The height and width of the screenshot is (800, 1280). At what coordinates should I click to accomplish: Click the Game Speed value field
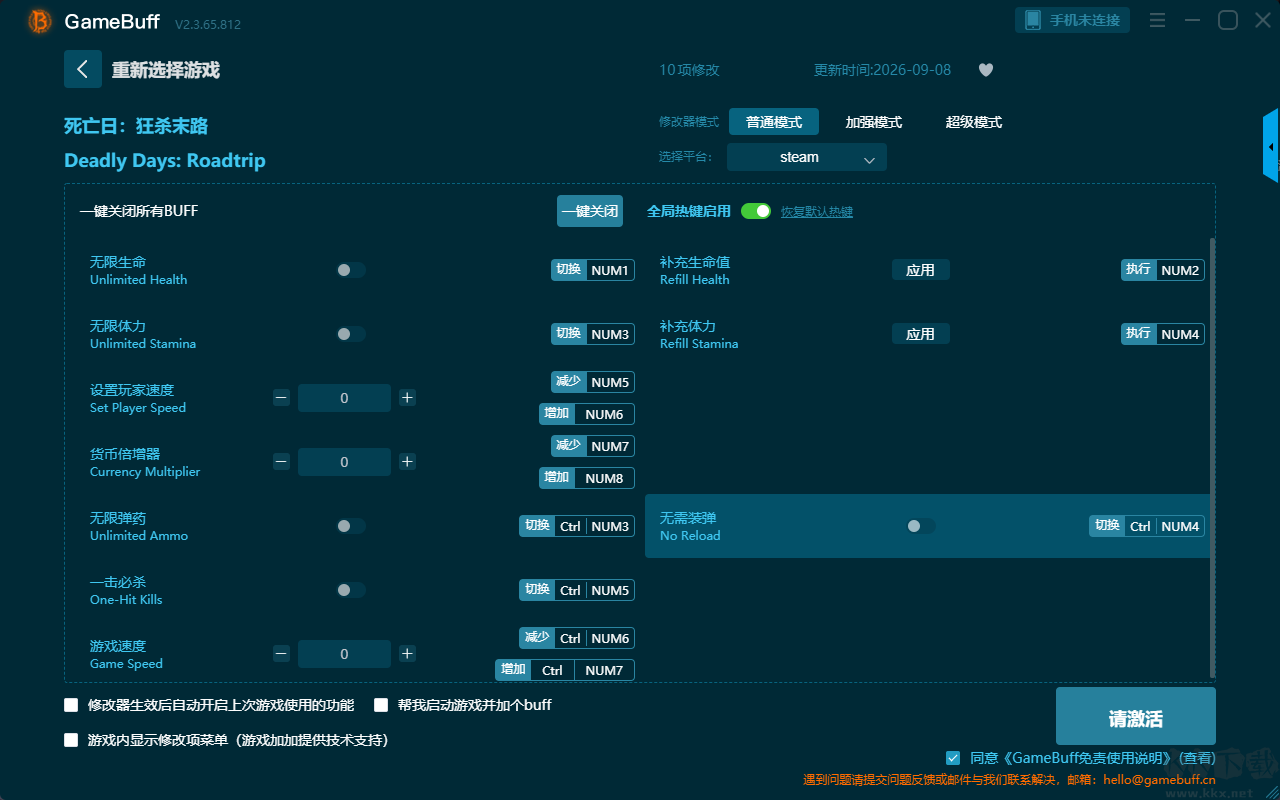coord(344,654)
